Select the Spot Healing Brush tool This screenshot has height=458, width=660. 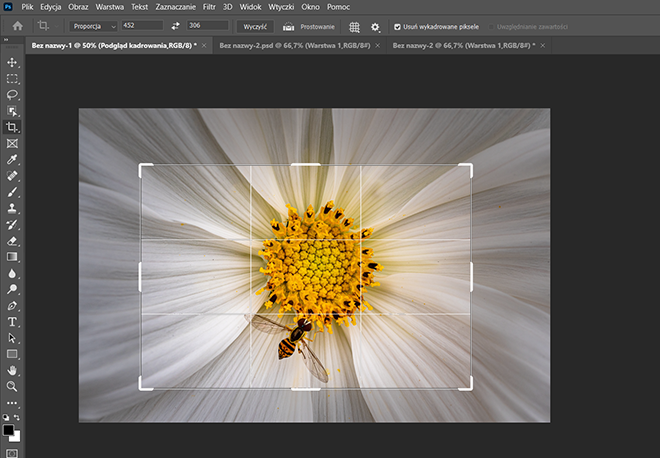12,176
